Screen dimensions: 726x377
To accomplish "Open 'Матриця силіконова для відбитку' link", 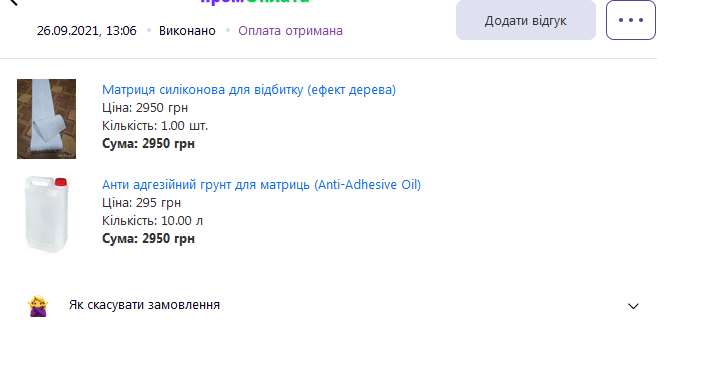I will pyautogui.click(x=249, y=89).
